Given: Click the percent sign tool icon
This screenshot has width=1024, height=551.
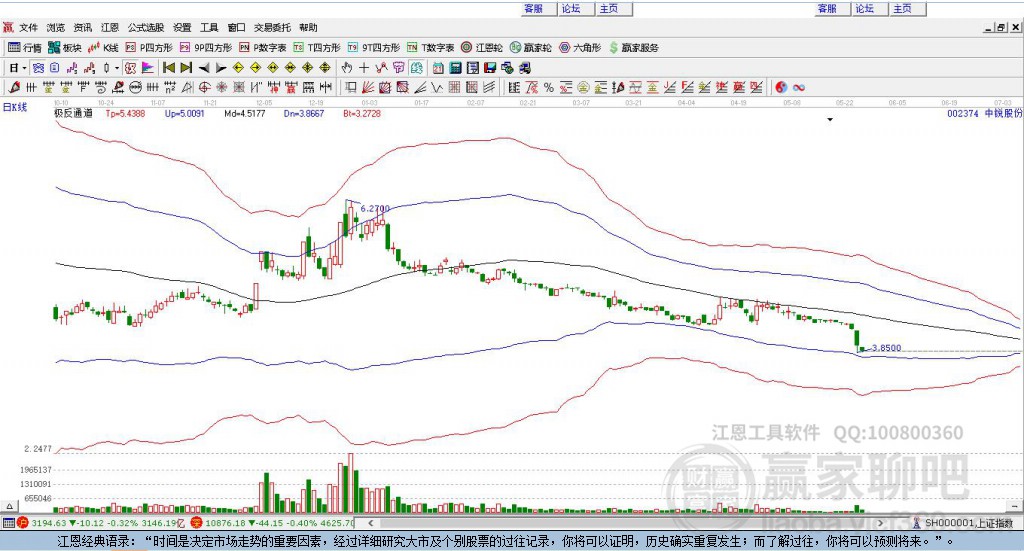Looking at the screenshot, I should (549, 87).
